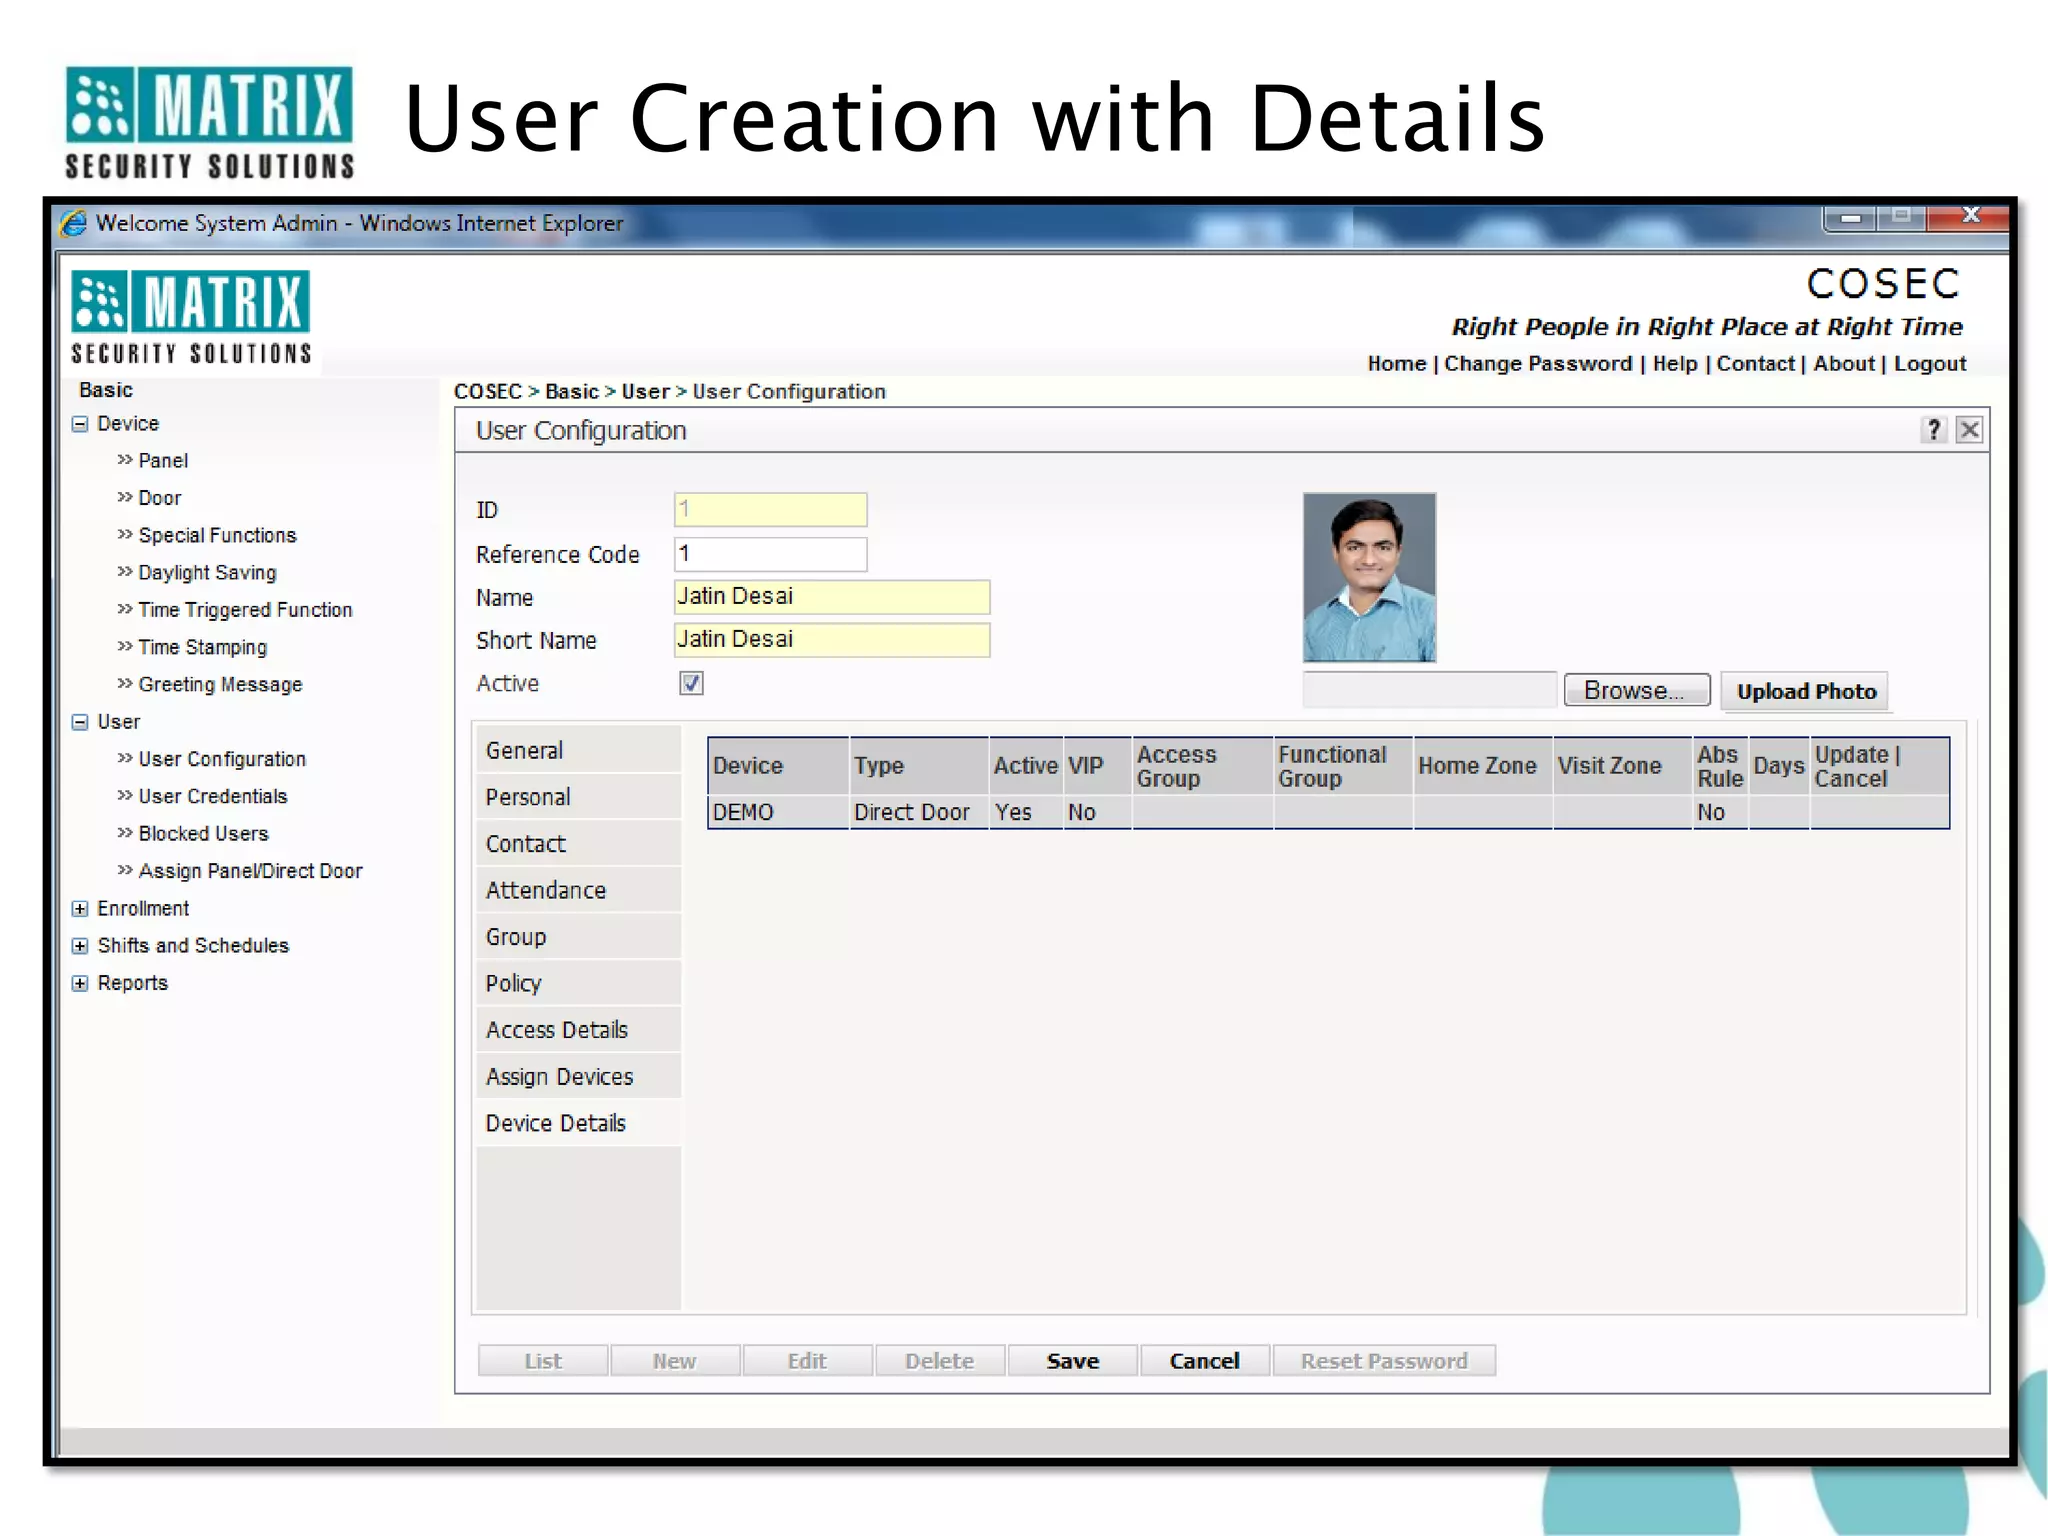Open Assign Panel/Direct Door item
This screenshot has height=1536, width=2048.
tap(250, 871)
